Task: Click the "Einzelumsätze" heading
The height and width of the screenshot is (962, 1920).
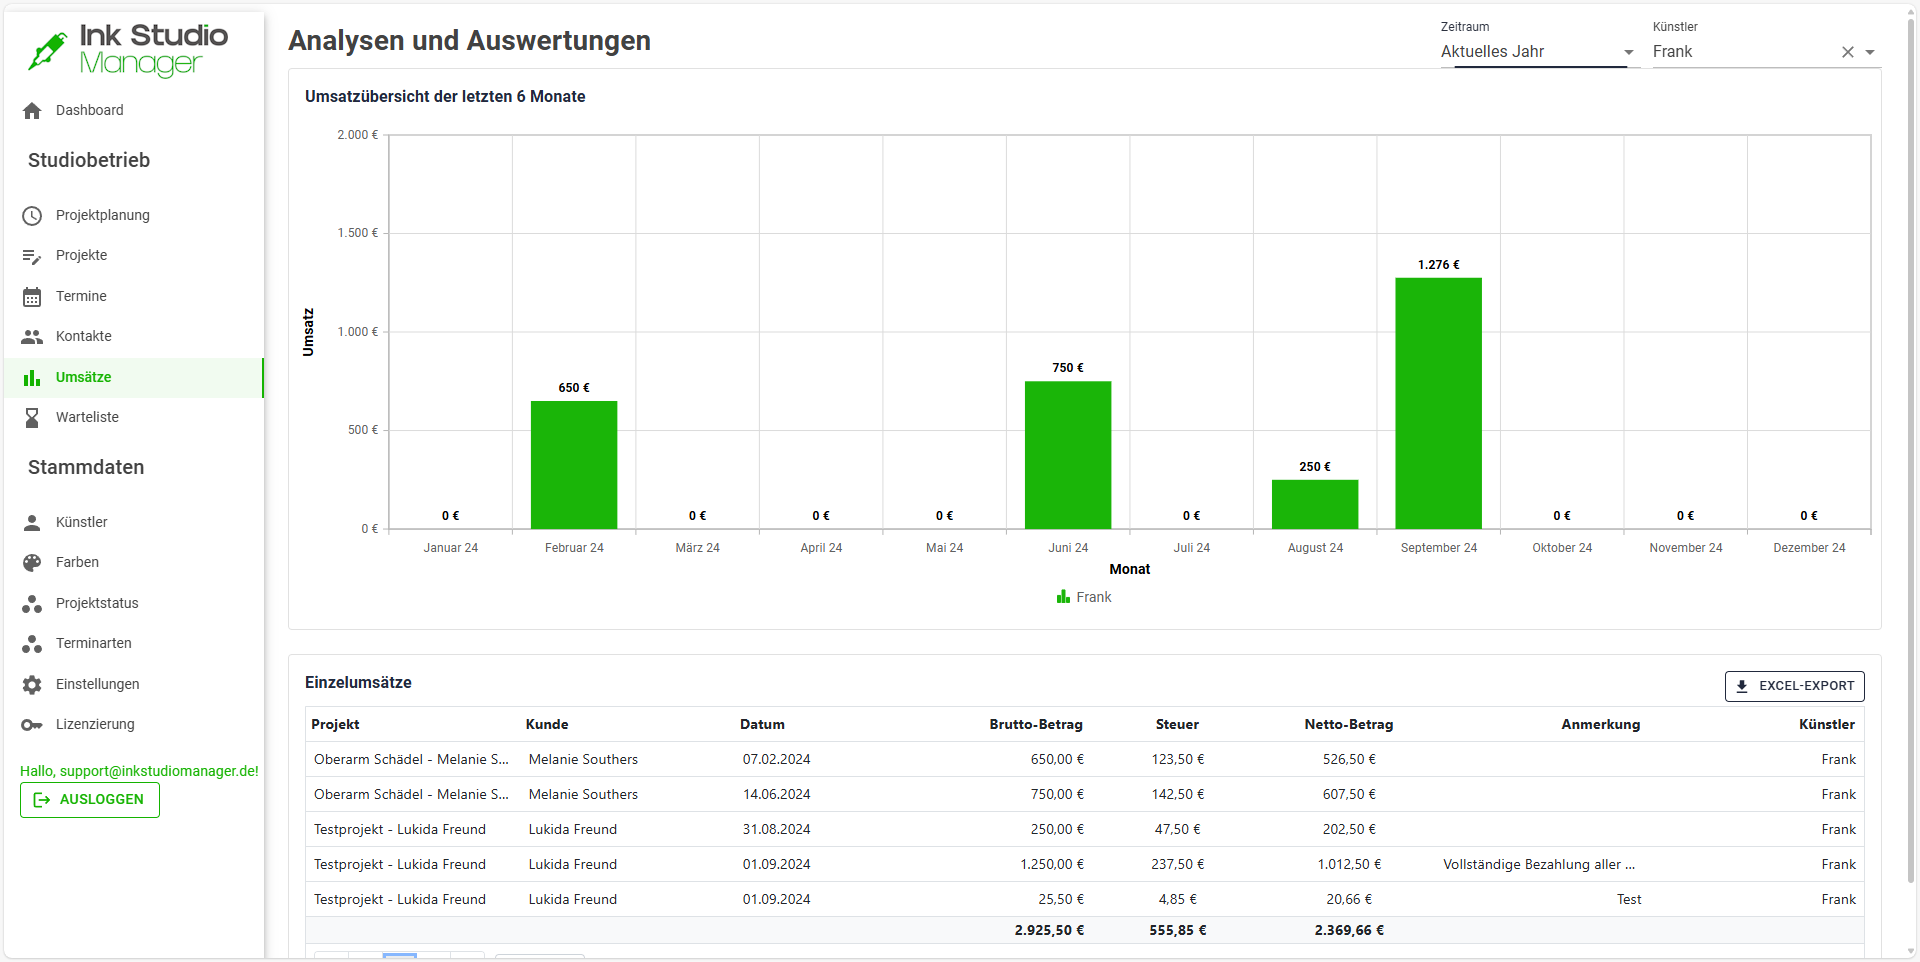Action: 358,683
